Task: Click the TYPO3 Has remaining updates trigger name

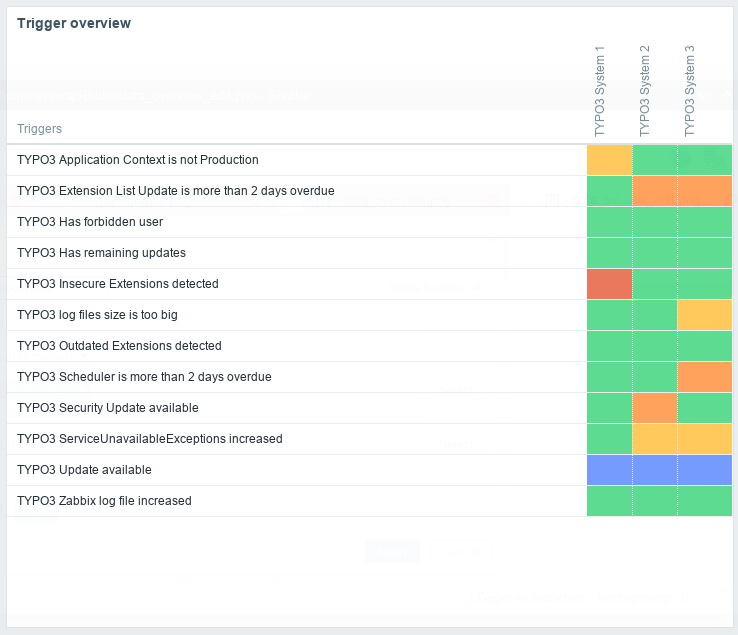Action: (101, 253)
